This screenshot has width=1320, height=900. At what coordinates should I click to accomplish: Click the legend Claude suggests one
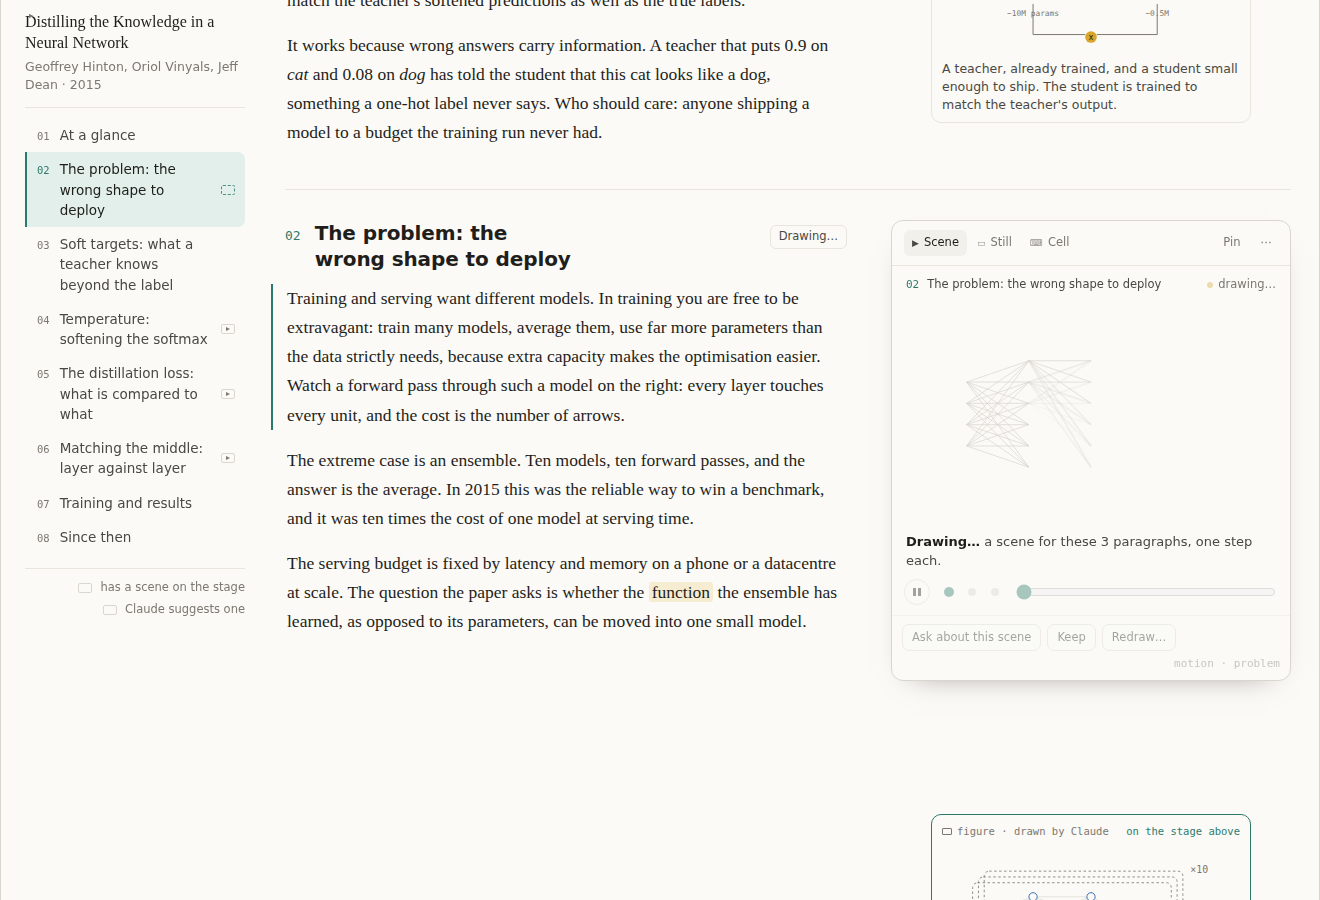174,609
